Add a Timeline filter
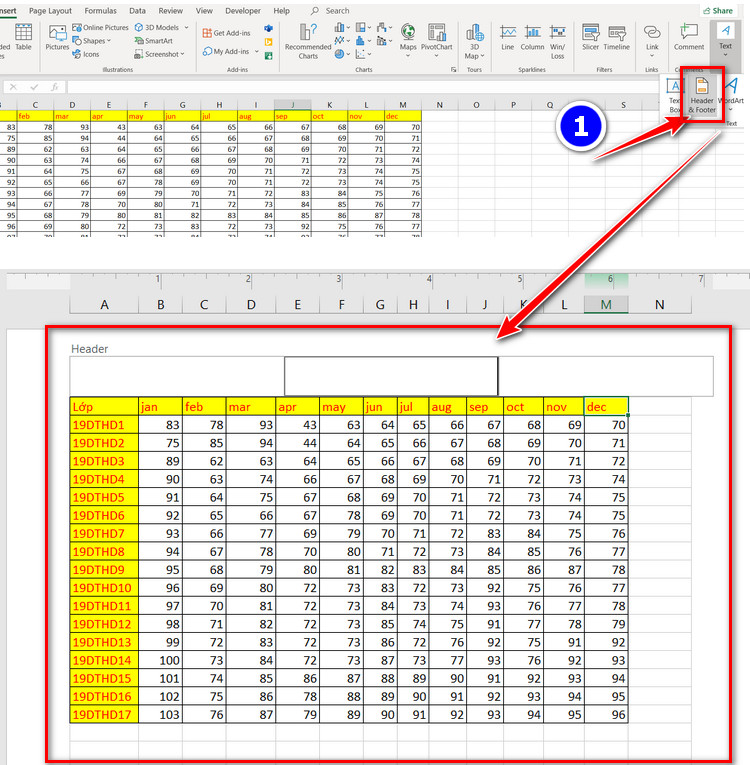The height and width of the screenshot is (765, 750). point(617,38)
